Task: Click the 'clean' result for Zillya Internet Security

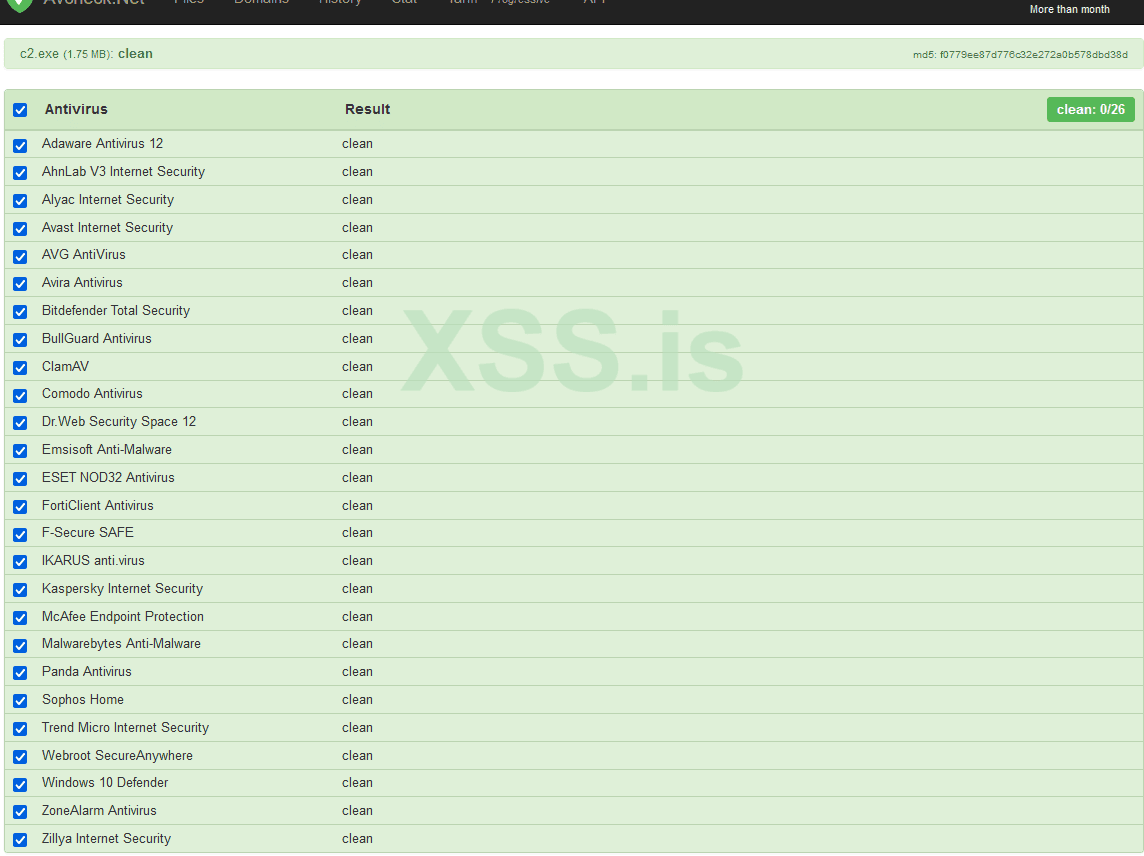Action: (x=358, y=838)
